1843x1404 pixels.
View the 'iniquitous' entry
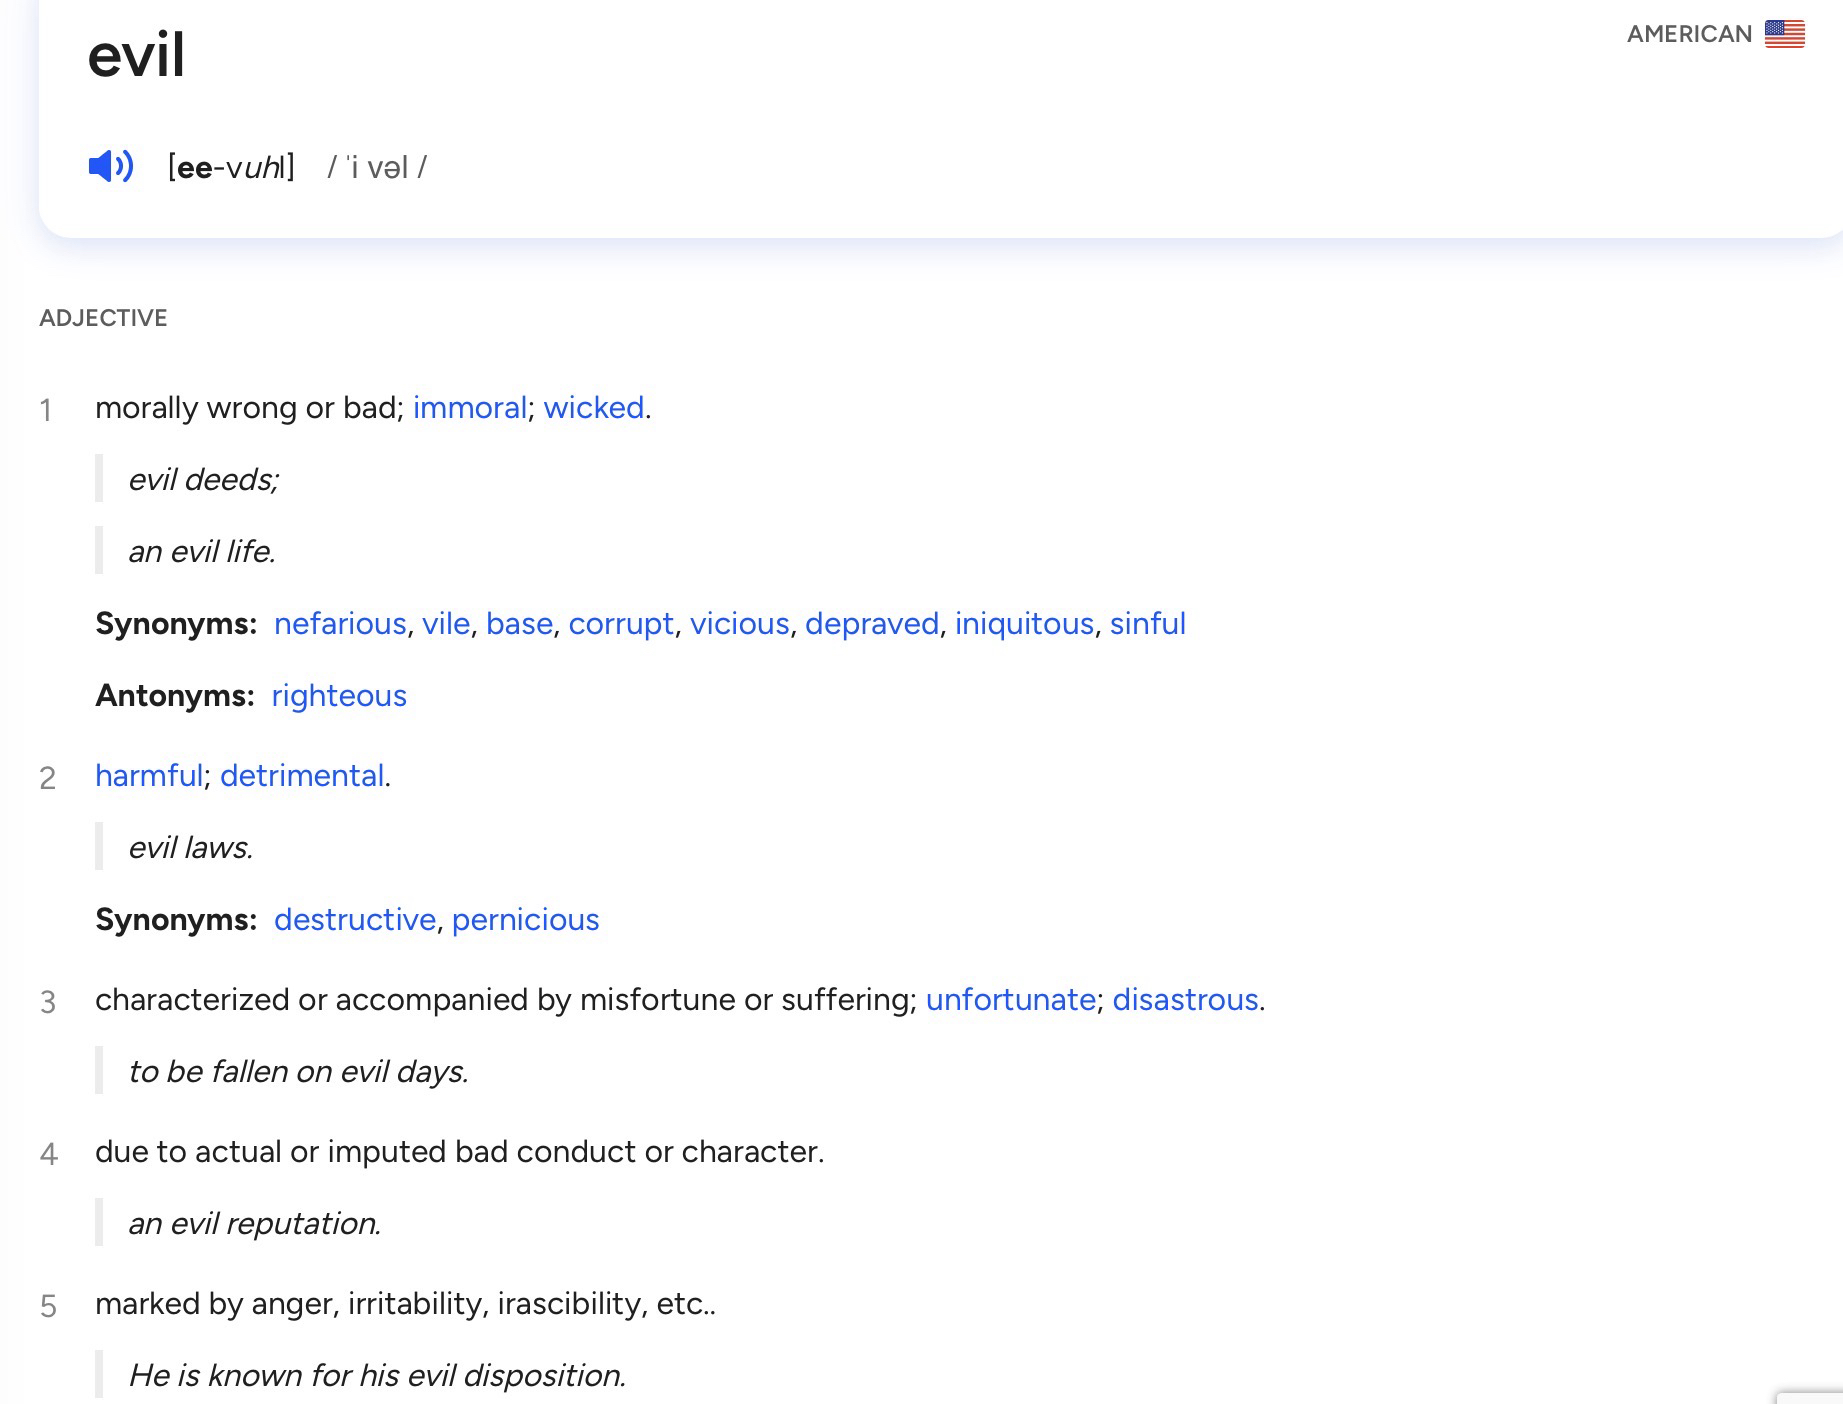(1024, 624)
